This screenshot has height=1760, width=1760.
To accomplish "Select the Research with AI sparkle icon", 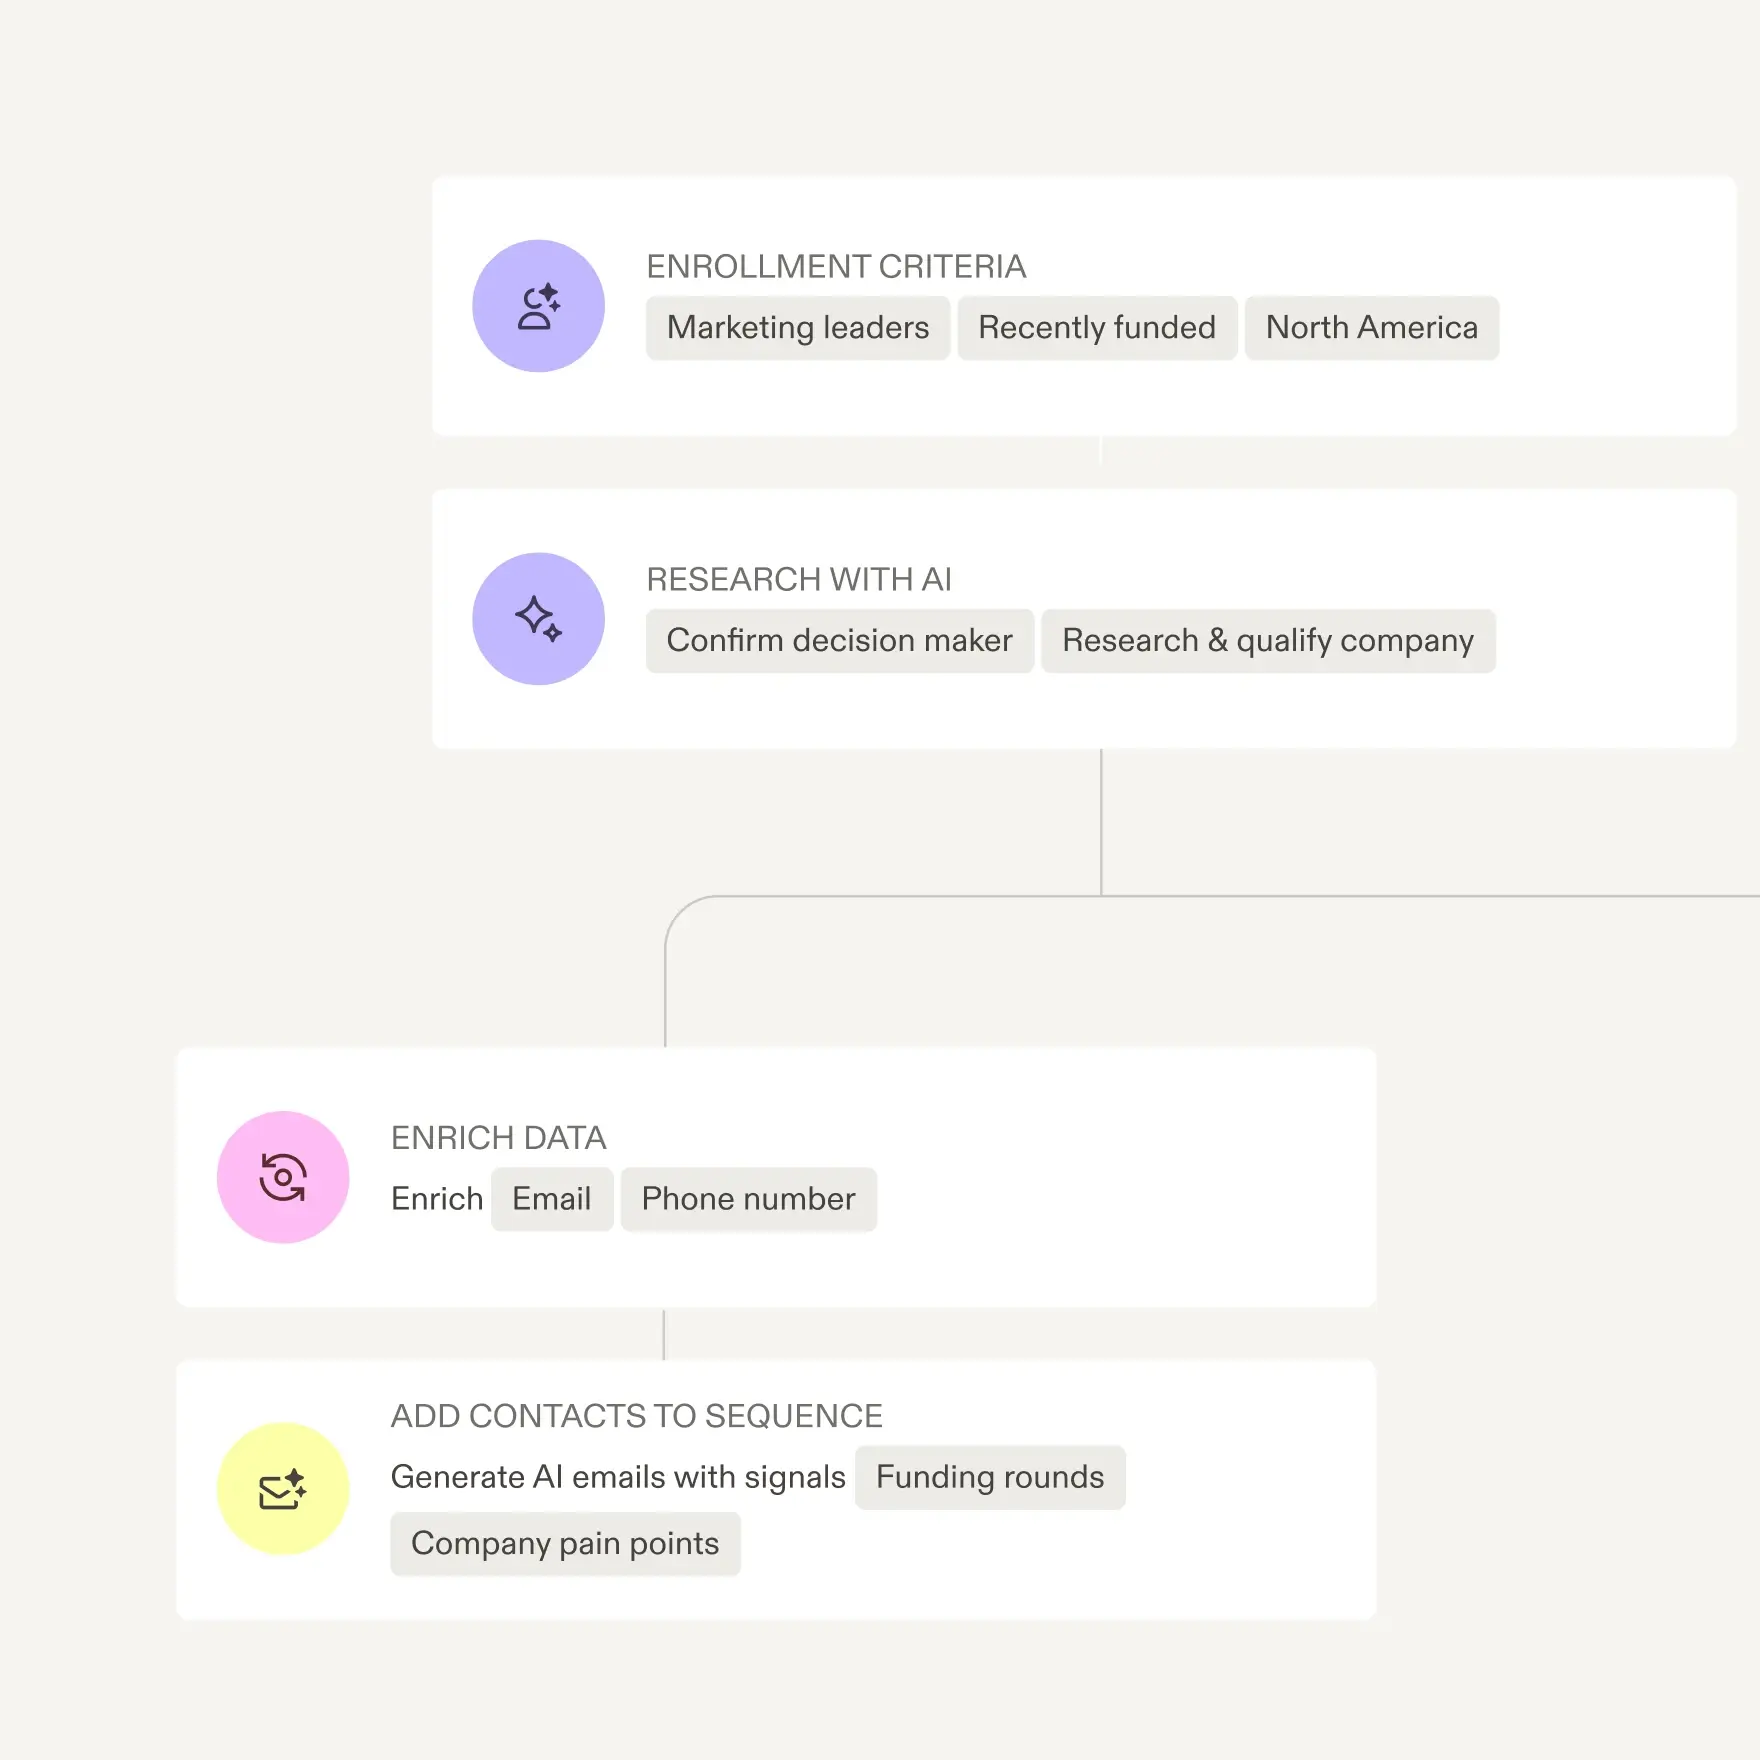I will point(538,619).
